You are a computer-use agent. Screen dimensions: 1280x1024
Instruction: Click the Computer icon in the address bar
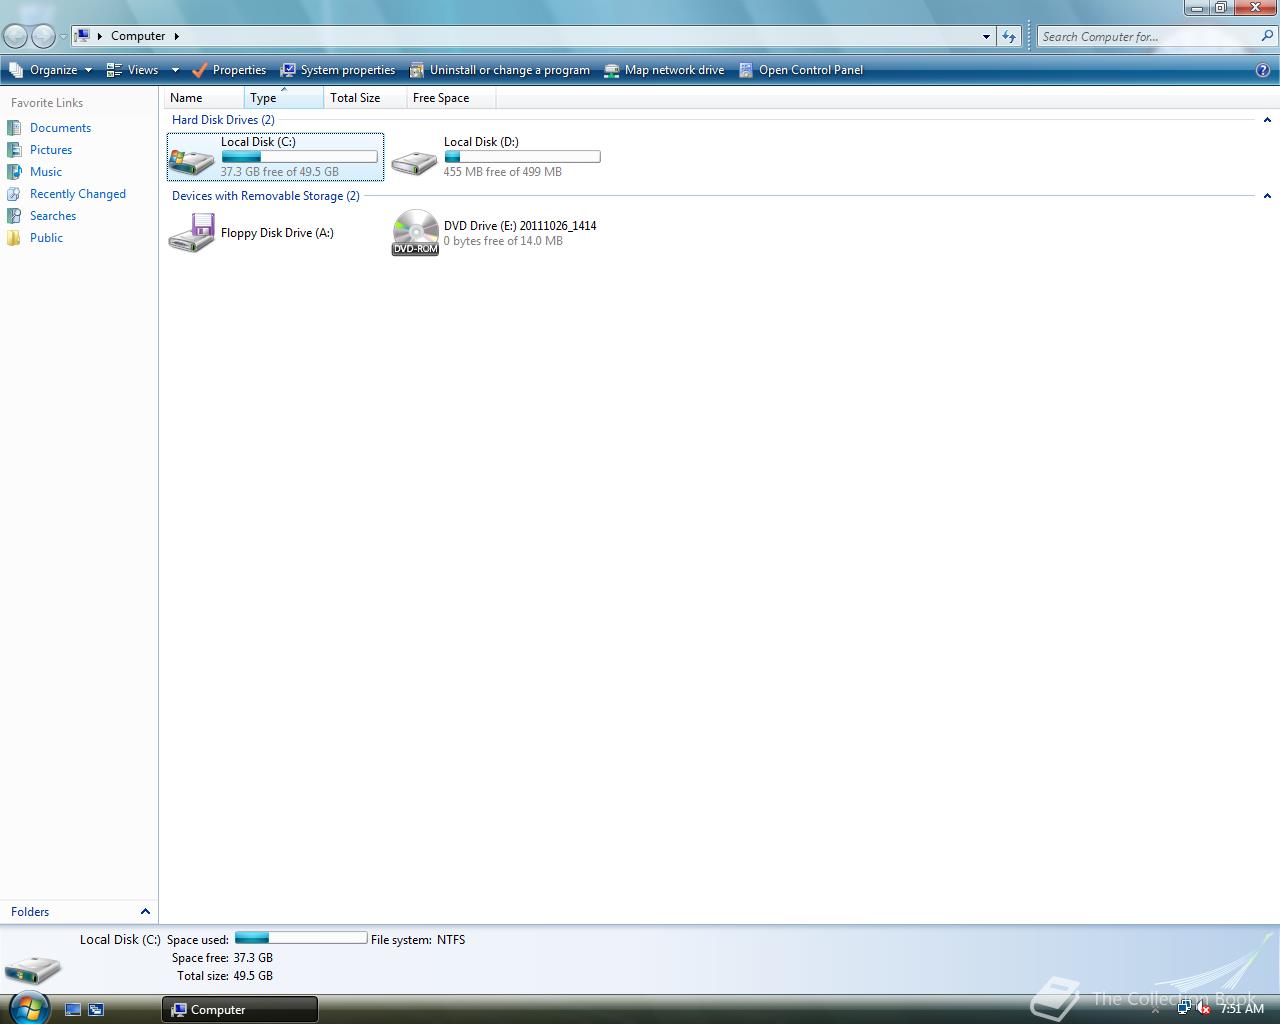click(83, 36)
